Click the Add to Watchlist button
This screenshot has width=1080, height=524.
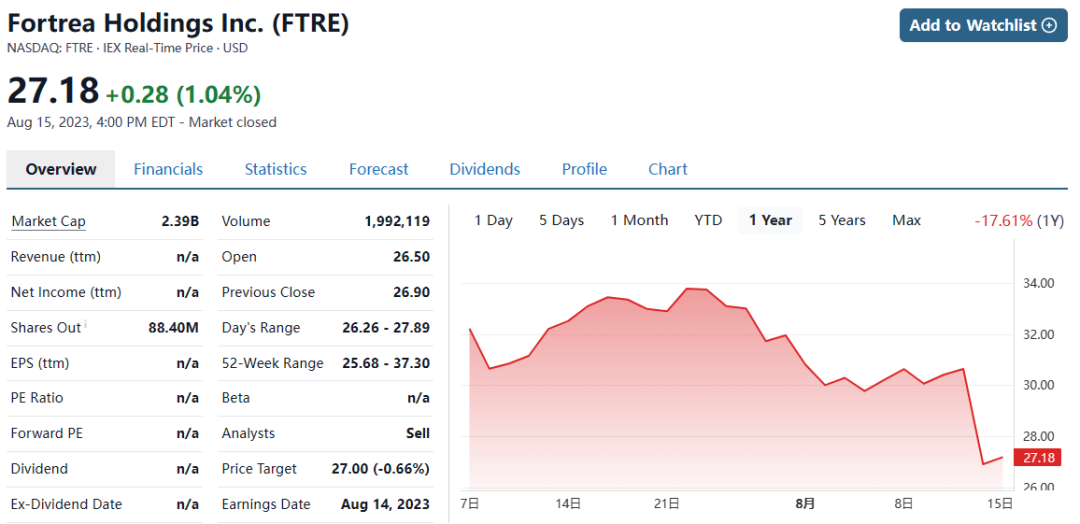pyautogui.click(x=983, y=25)
